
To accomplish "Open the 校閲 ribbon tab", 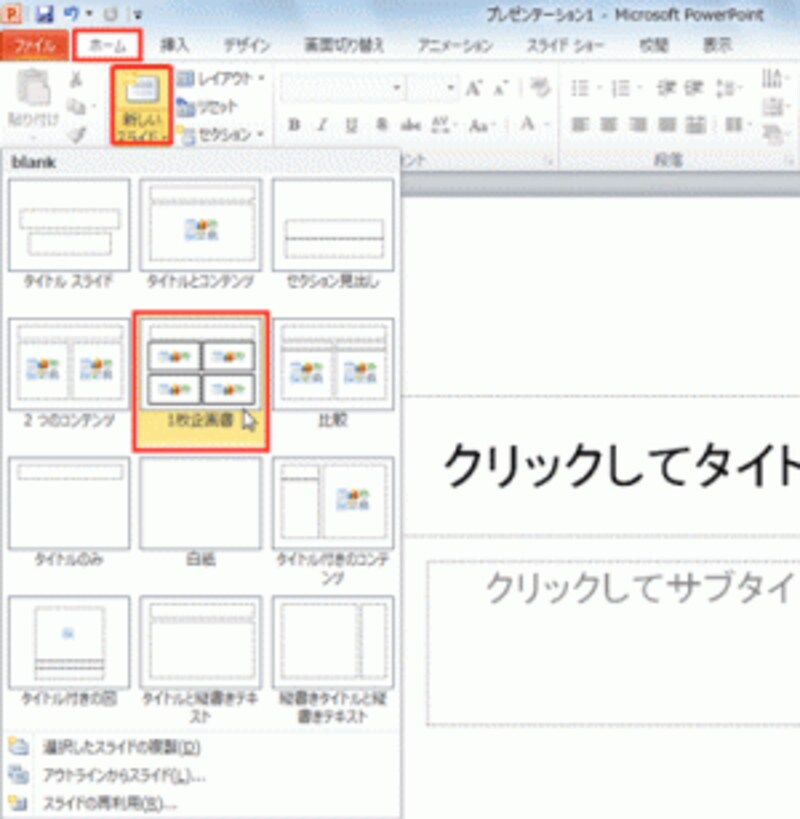I will (x=654, y=45).
